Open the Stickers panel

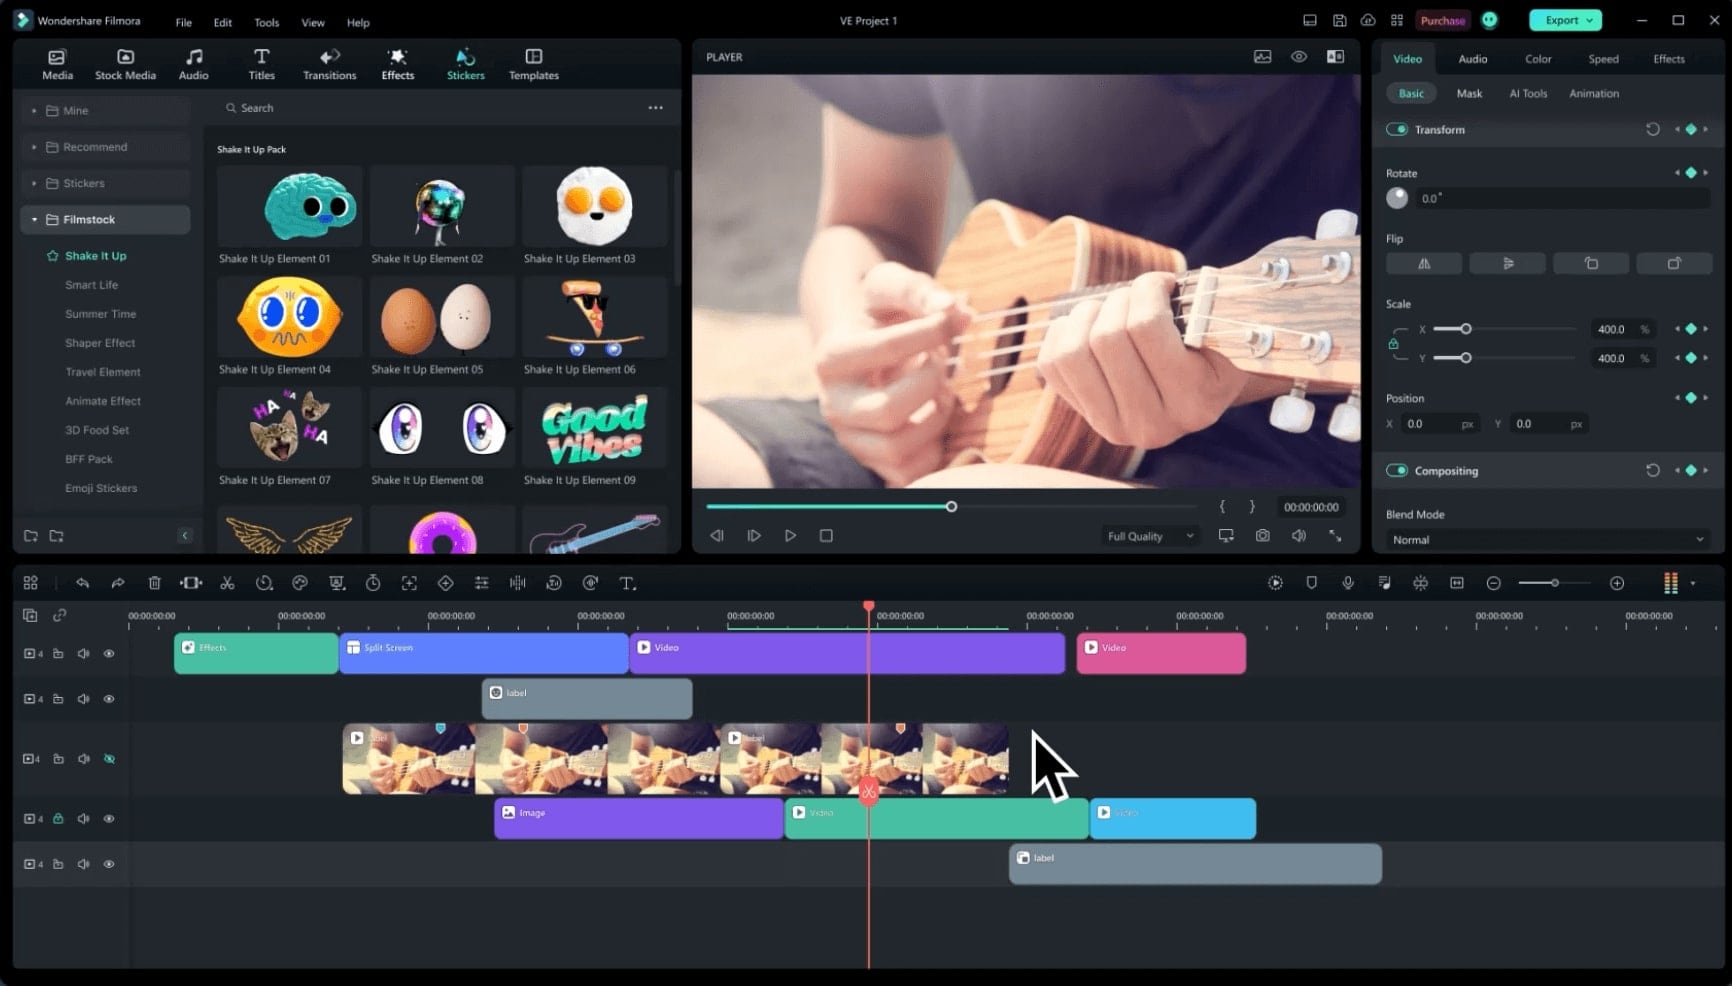pos(464,63)
